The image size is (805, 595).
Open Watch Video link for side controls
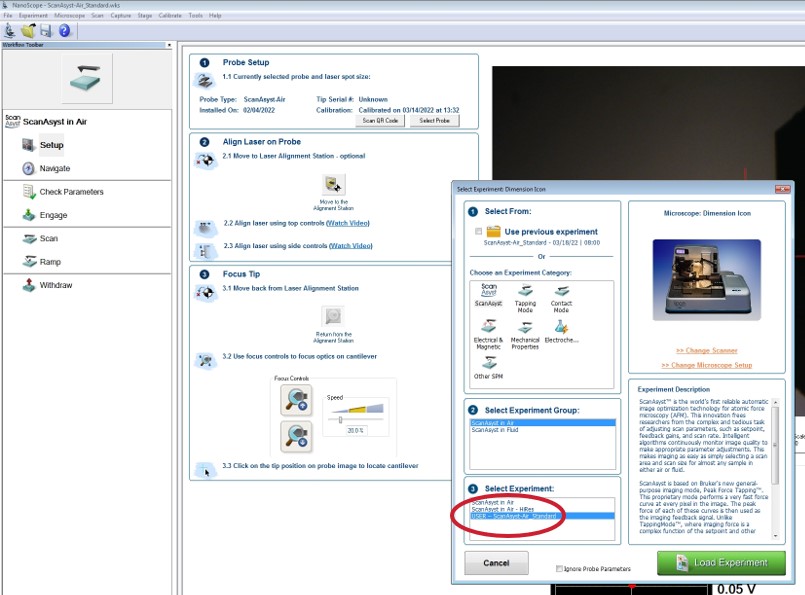click(351, 246)
